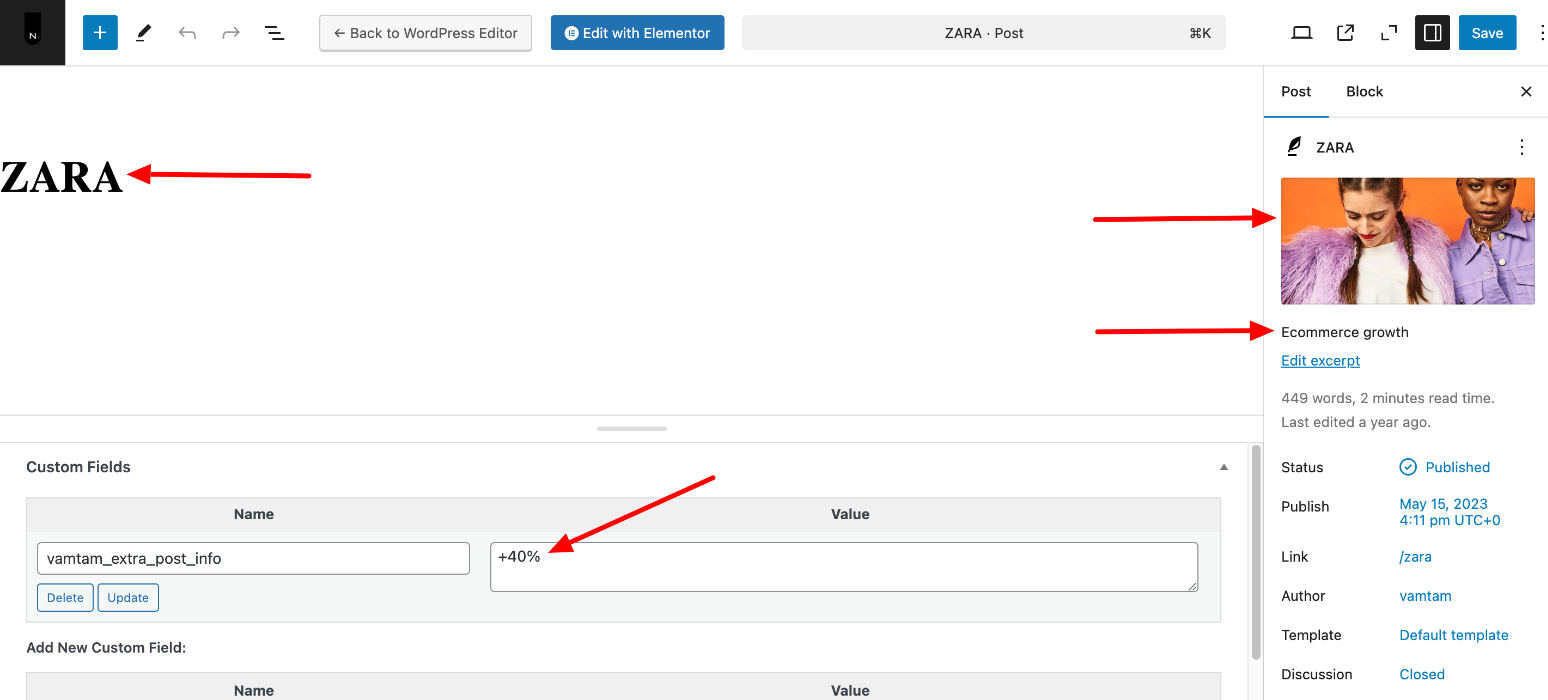This screenshot has width=1548, height=700.
Task: Open the block inserter plus button
Action: [x=100, y=33]
